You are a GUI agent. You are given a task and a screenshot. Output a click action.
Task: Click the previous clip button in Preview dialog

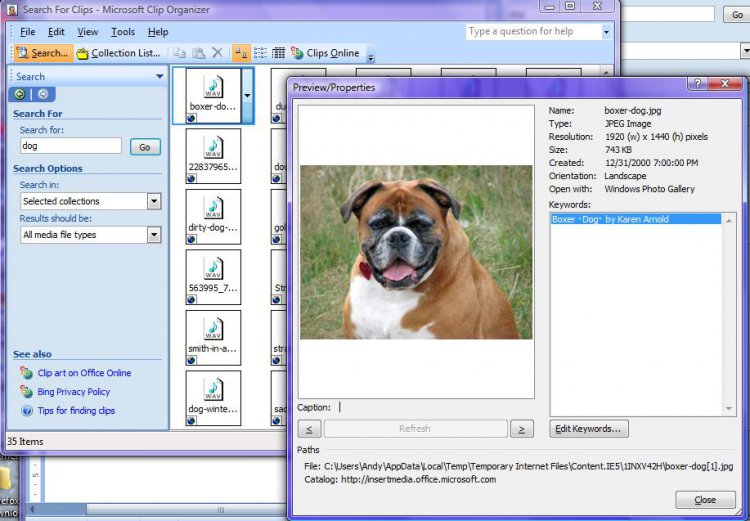[x=309, y=429]
